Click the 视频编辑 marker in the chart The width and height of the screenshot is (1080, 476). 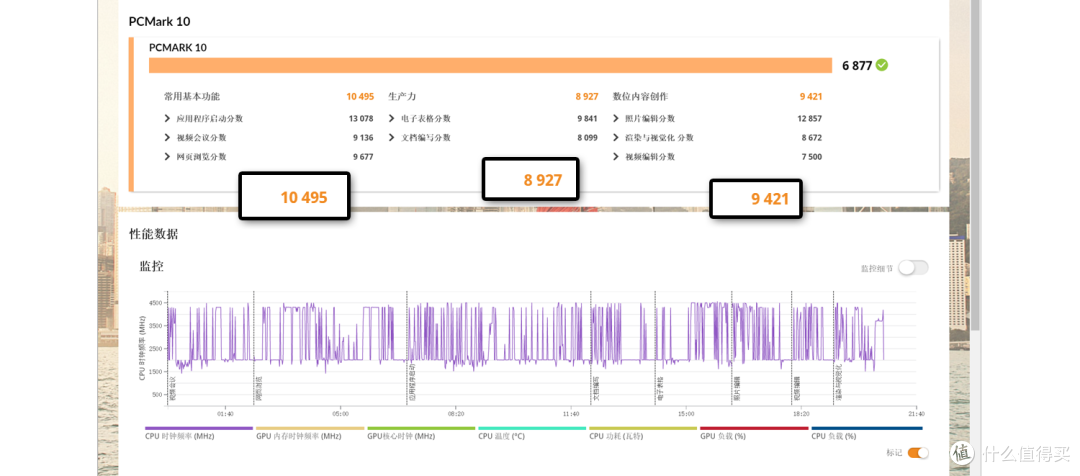point(797,389)
